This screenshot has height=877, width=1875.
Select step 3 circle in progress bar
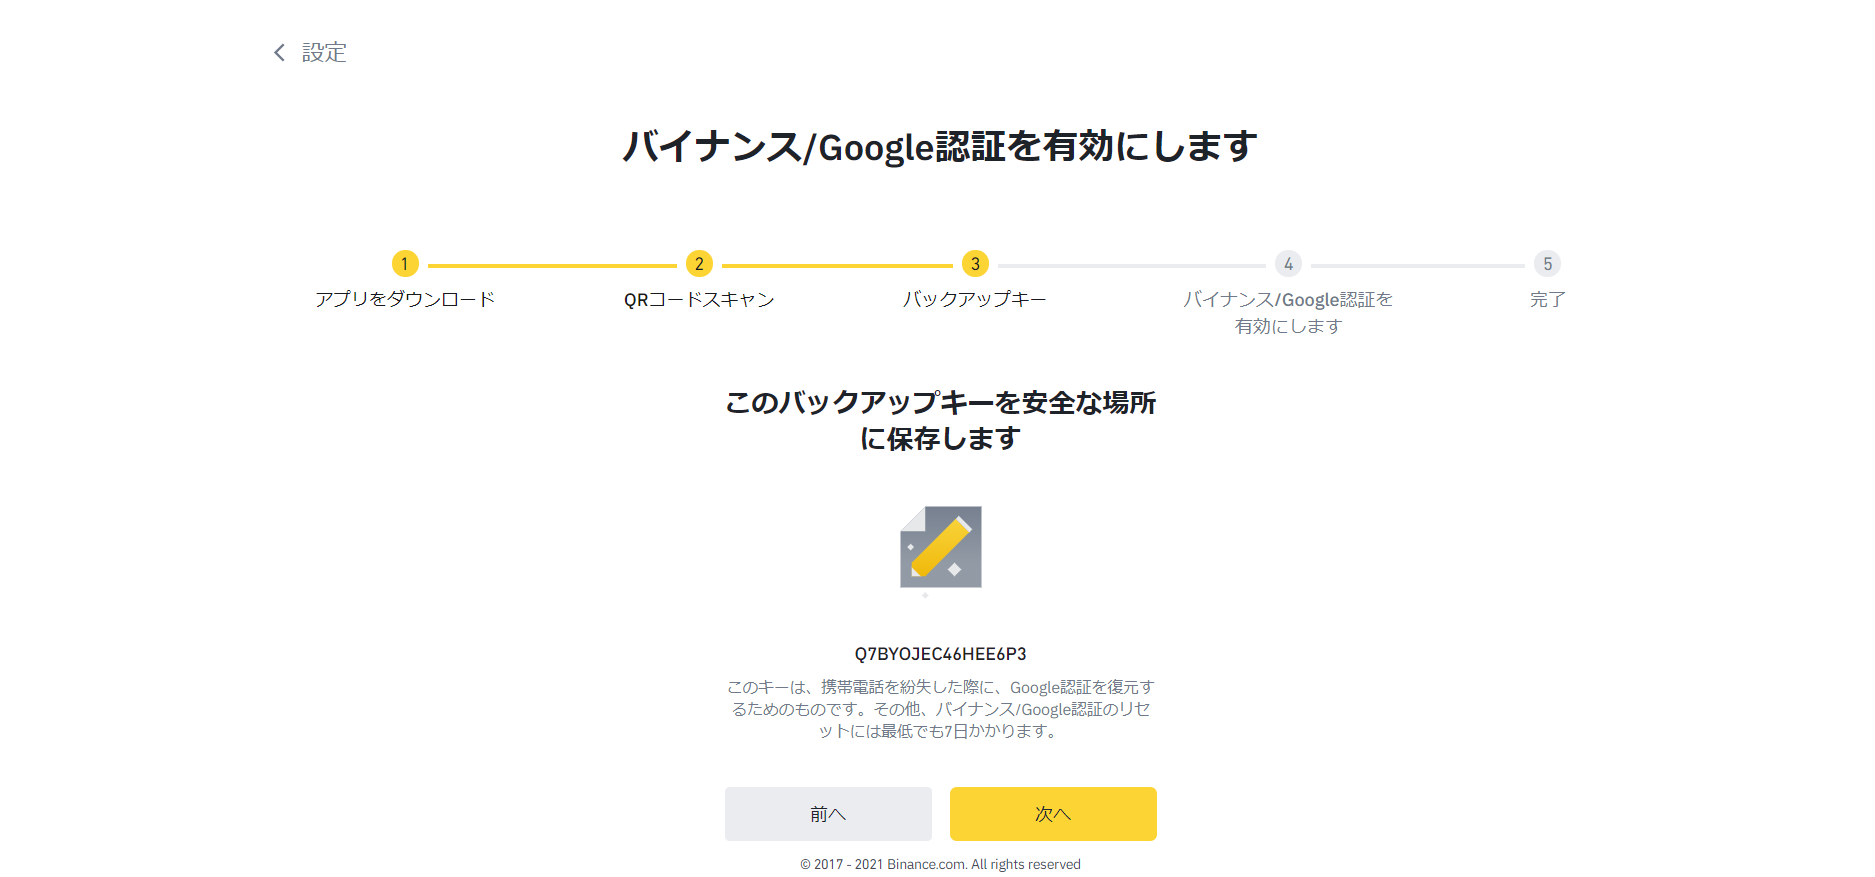click(975, 264)
